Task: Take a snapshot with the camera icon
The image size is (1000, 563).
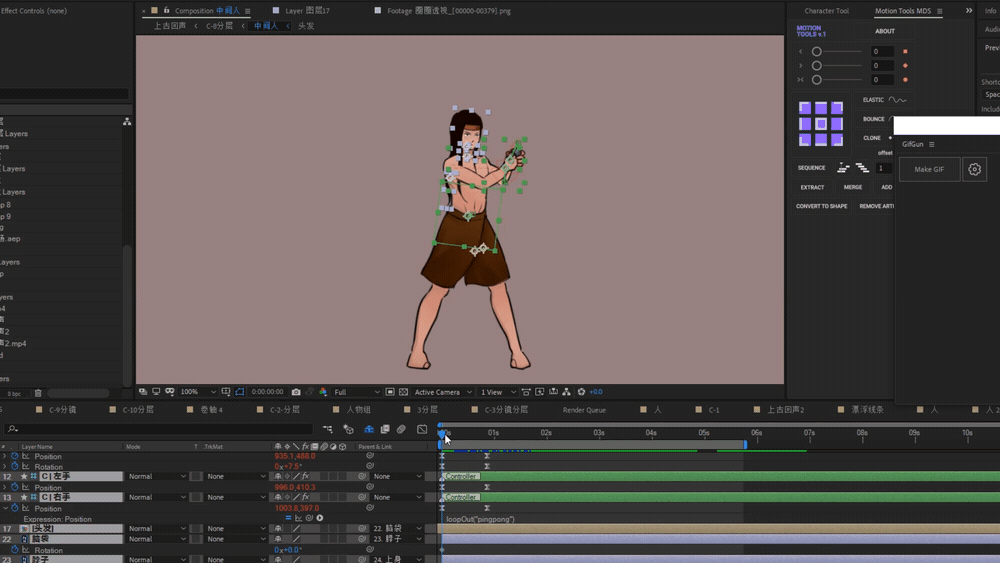Action: tap(296, 392)
